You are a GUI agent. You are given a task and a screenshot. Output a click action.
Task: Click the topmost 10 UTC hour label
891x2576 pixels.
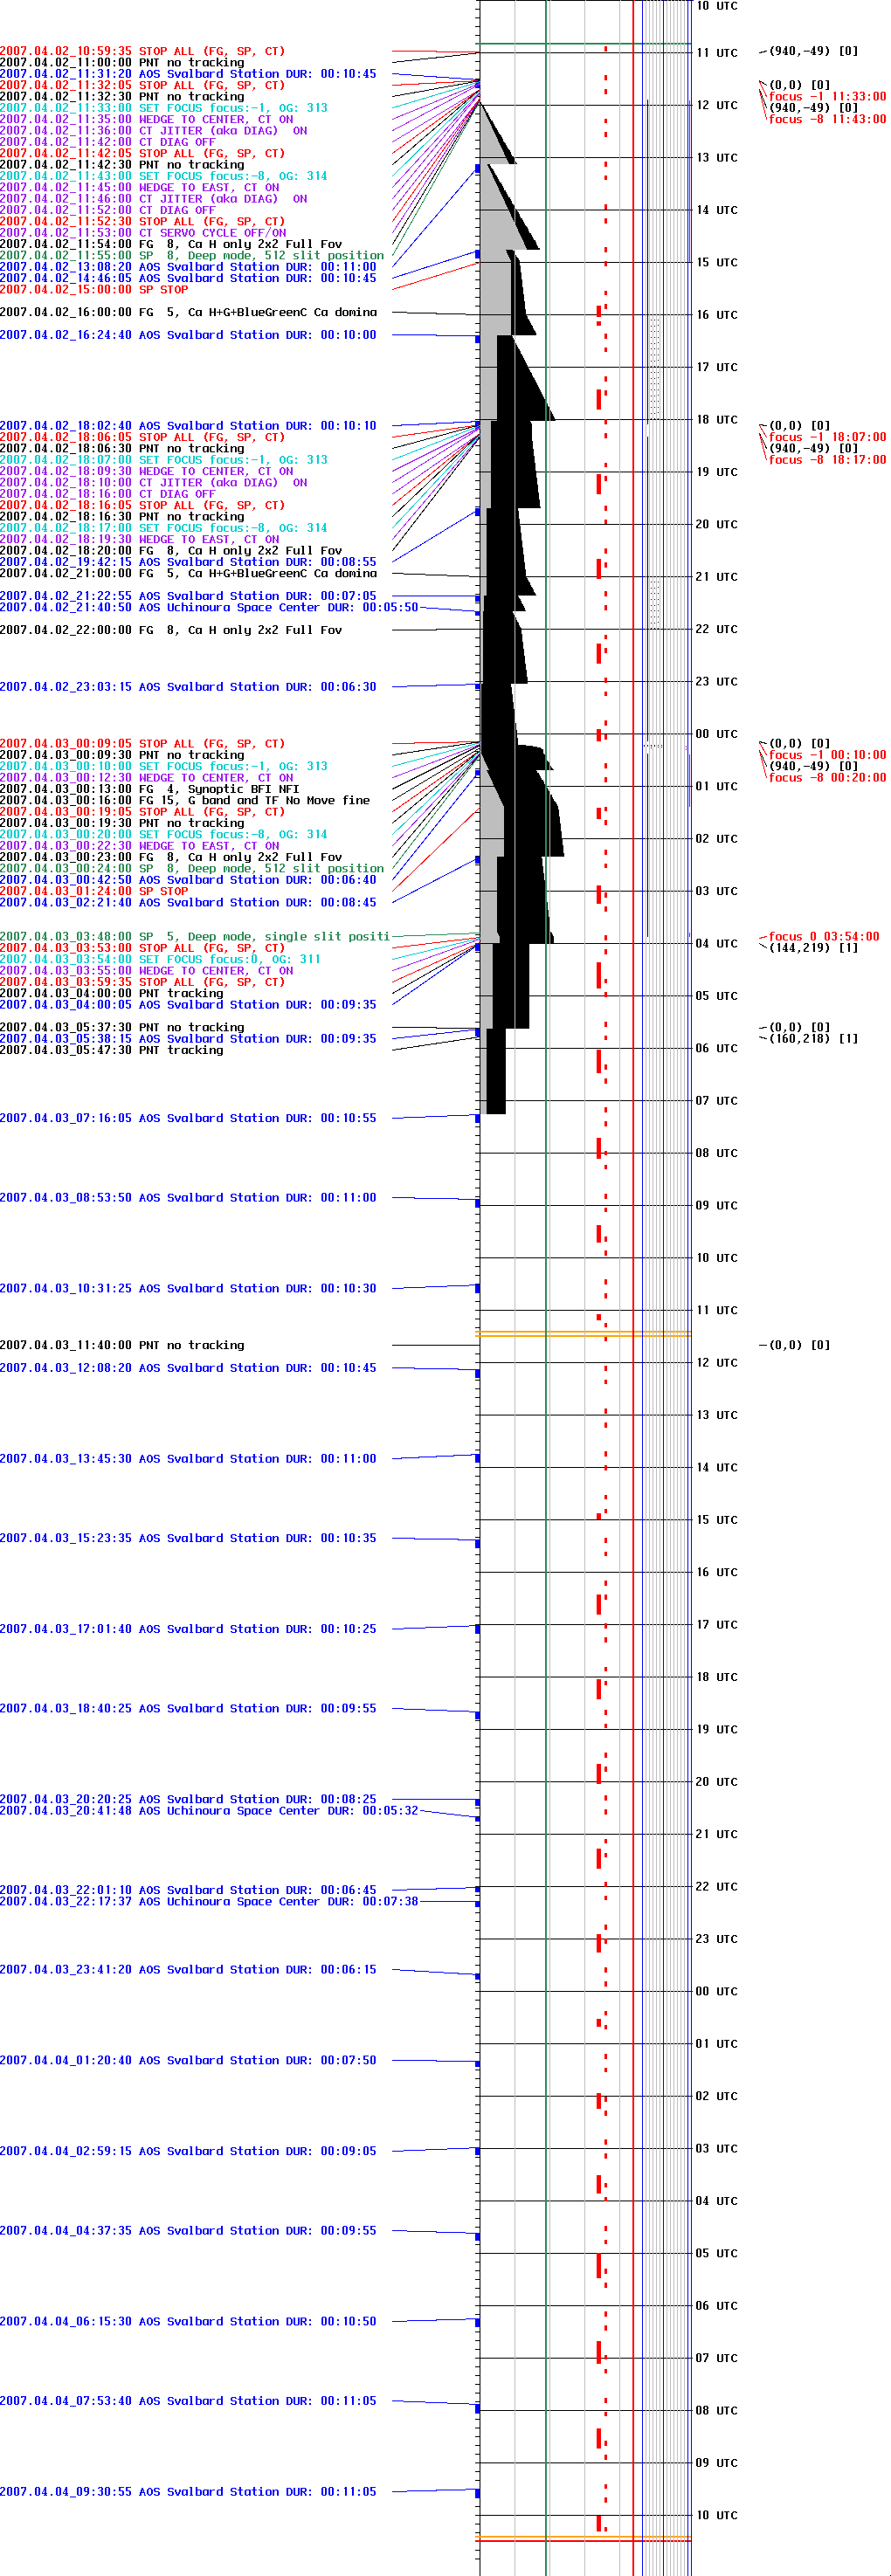[x=716, y=6]
